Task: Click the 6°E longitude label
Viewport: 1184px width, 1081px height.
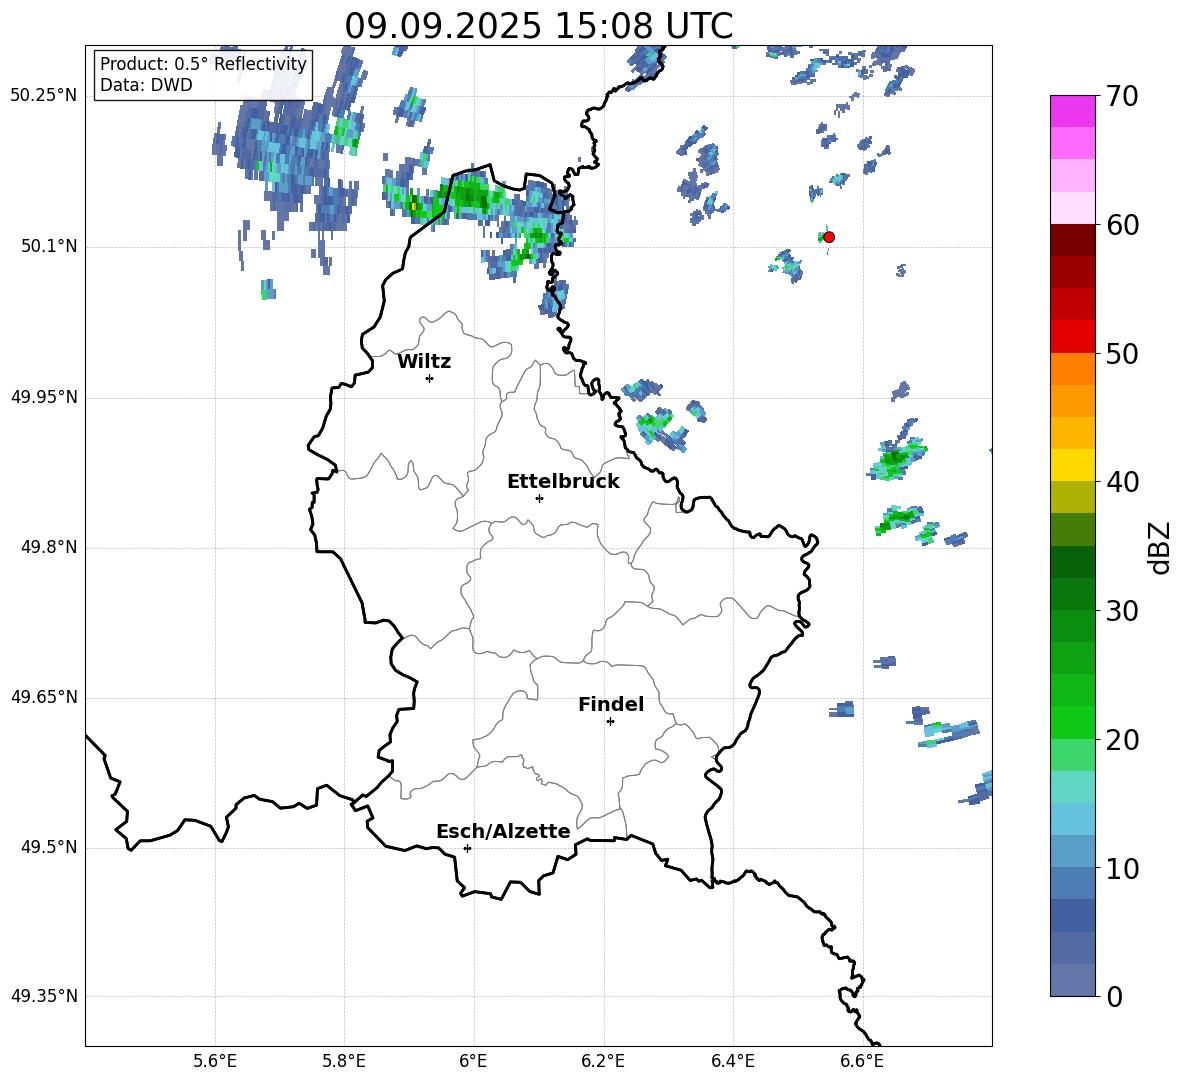Action: (x=473, y=1061)
